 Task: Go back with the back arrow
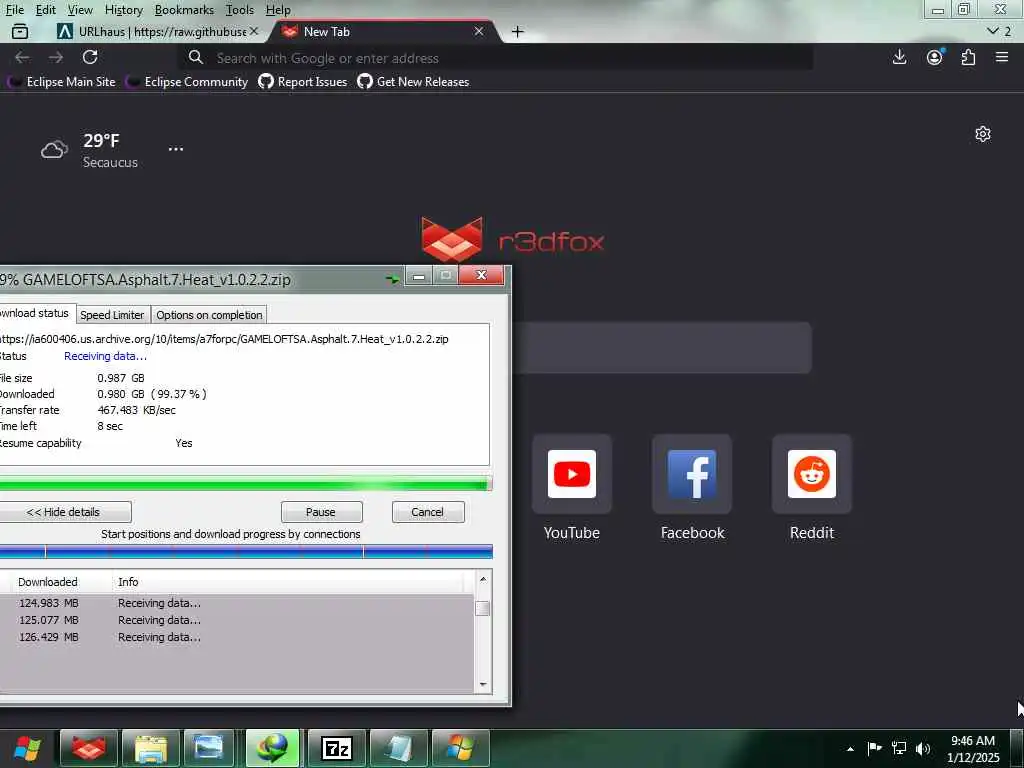(22, 57)
